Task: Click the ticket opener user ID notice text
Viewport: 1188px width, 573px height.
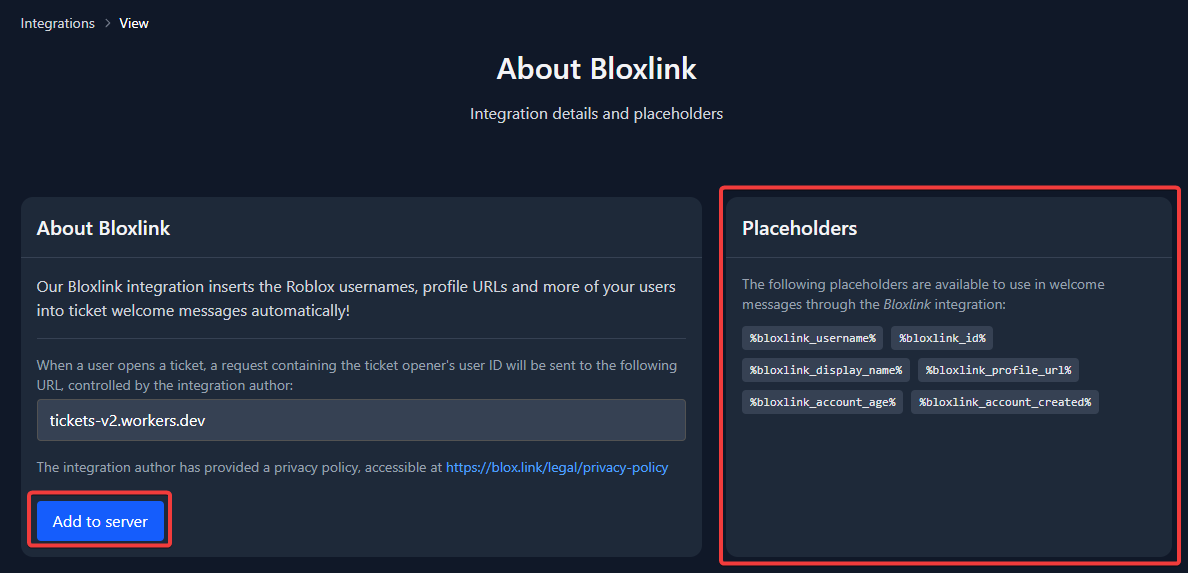Action: pyautogui.click(x=357, y=375)
